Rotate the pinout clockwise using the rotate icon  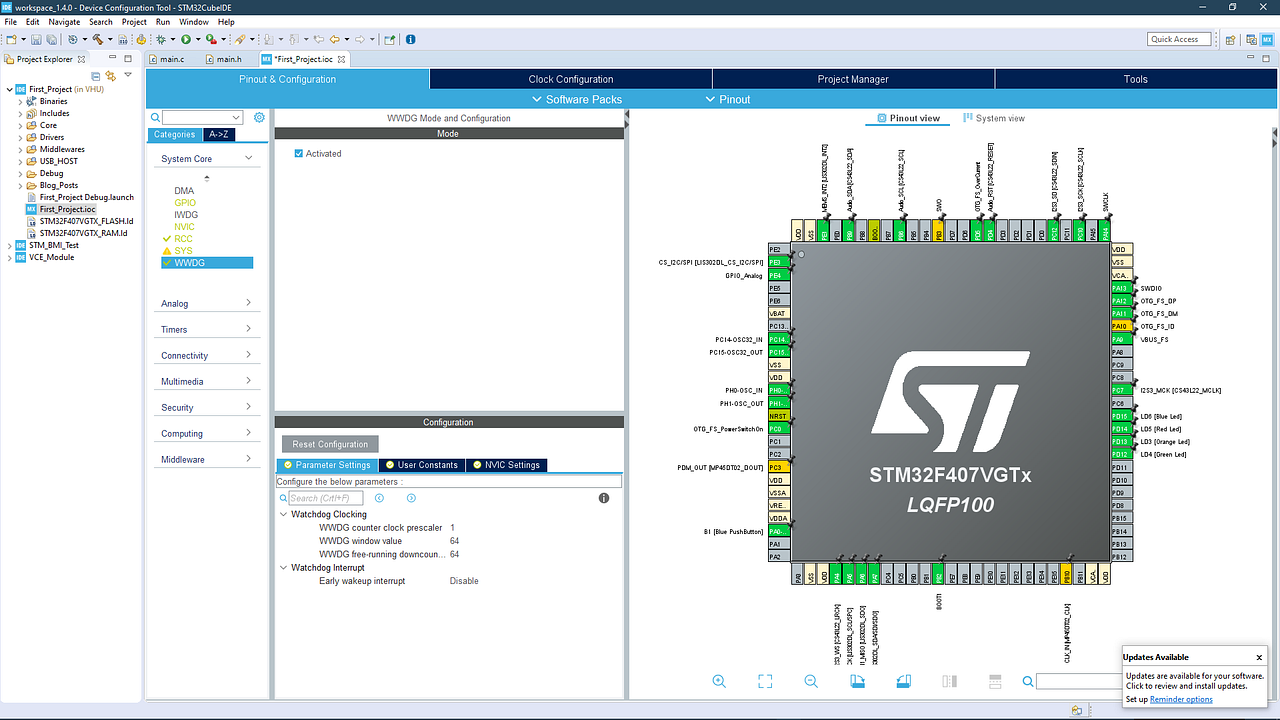click(857, 681)
